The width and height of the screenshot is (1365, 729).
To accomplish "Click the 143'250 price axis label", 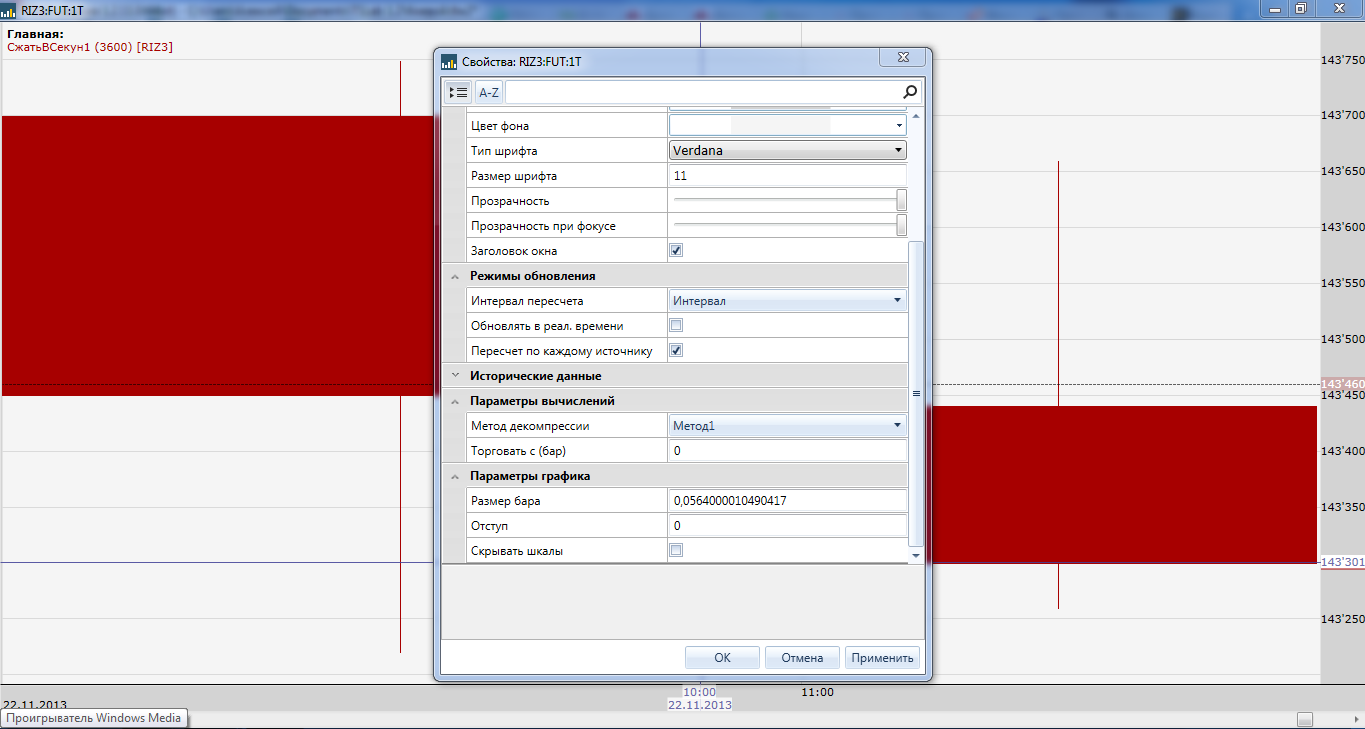I will pyautogui.click(x=1342, y=619).
